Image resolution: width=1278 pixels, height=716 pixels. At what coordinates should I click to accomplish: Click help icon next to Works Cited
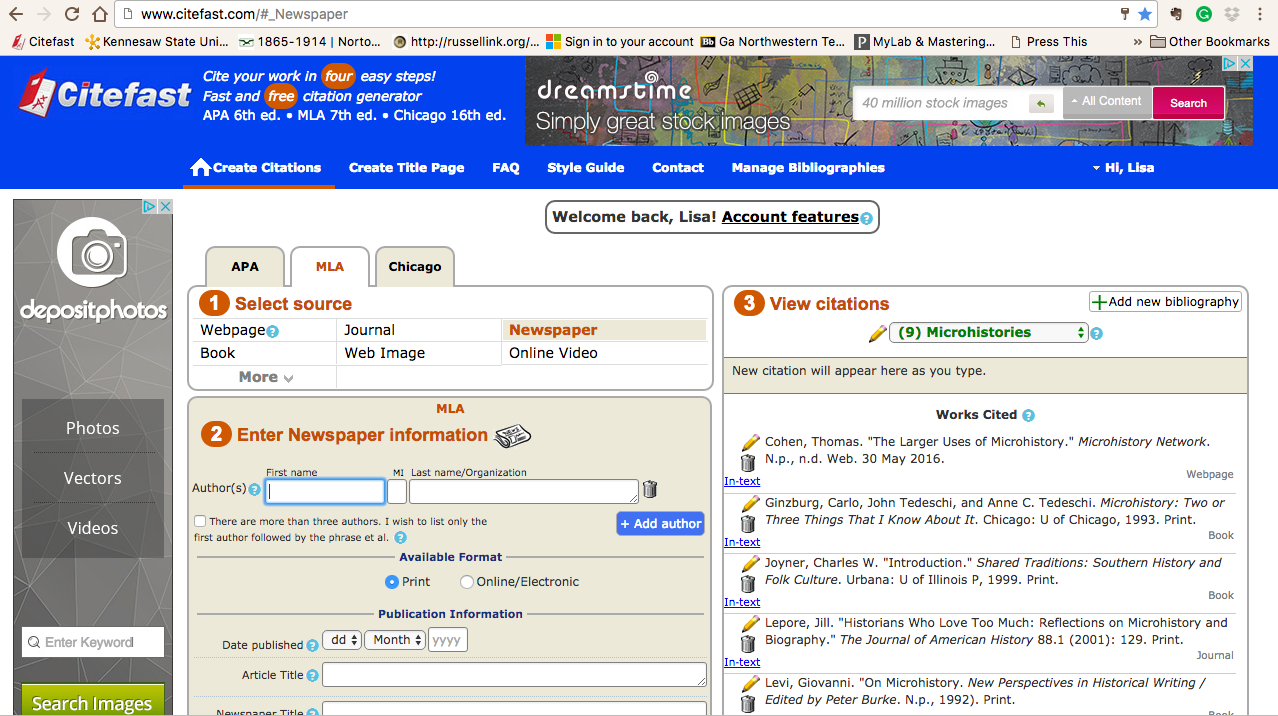pyautogui.click(x=1028, y=415)
